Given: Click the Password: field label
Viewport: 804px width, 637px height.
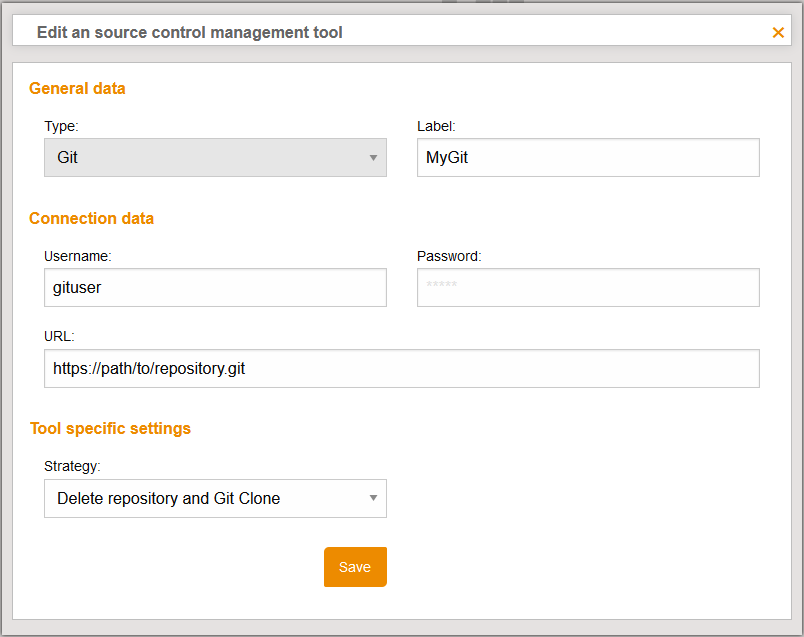Looking at the screenshot, I should click(x=449, y=256).
